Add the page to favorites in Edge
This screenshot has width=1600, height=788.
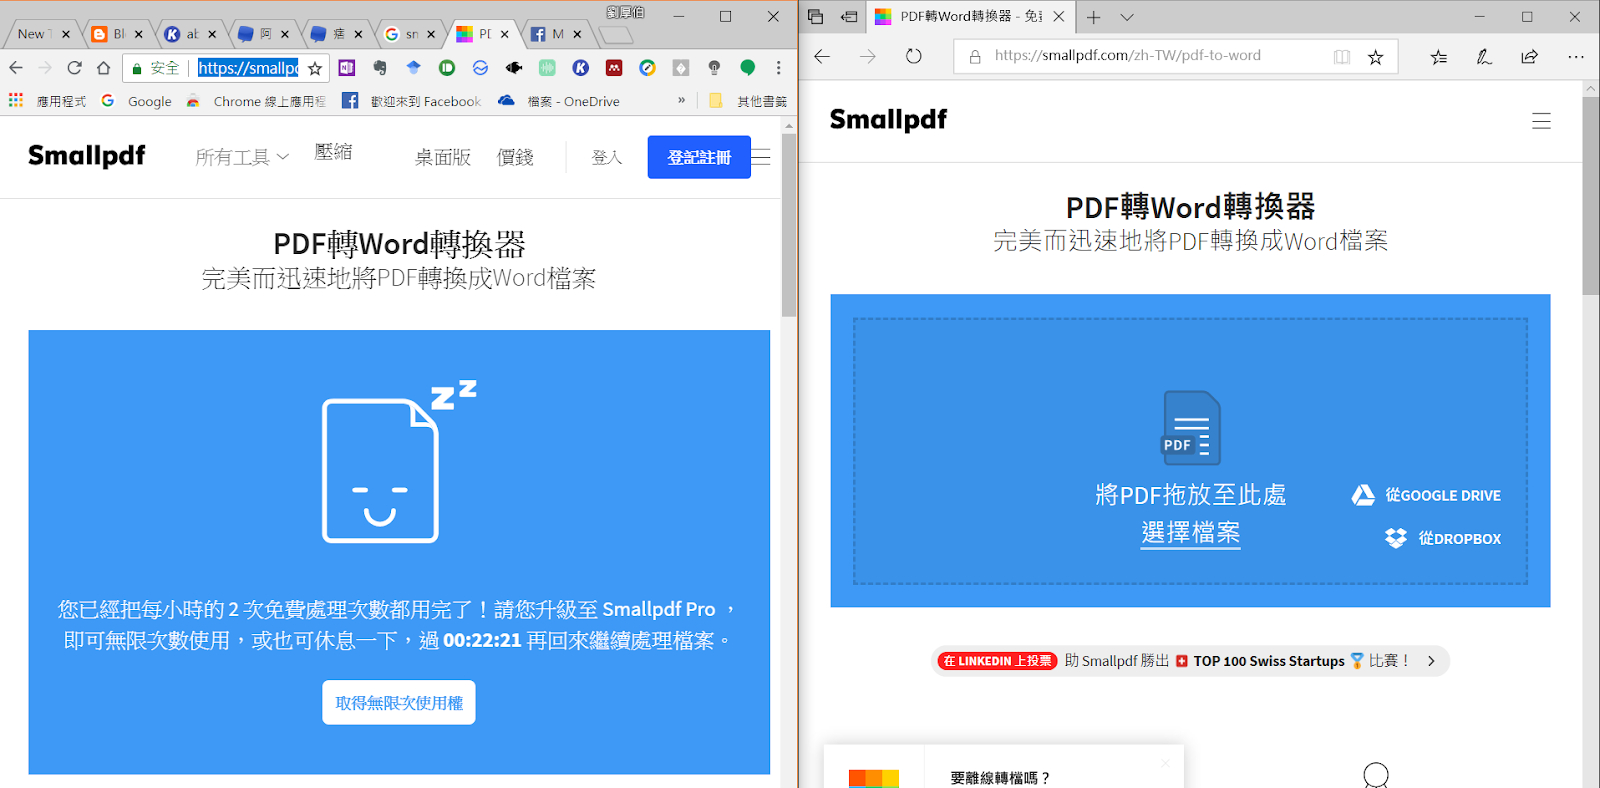(x=1376, y=57)
